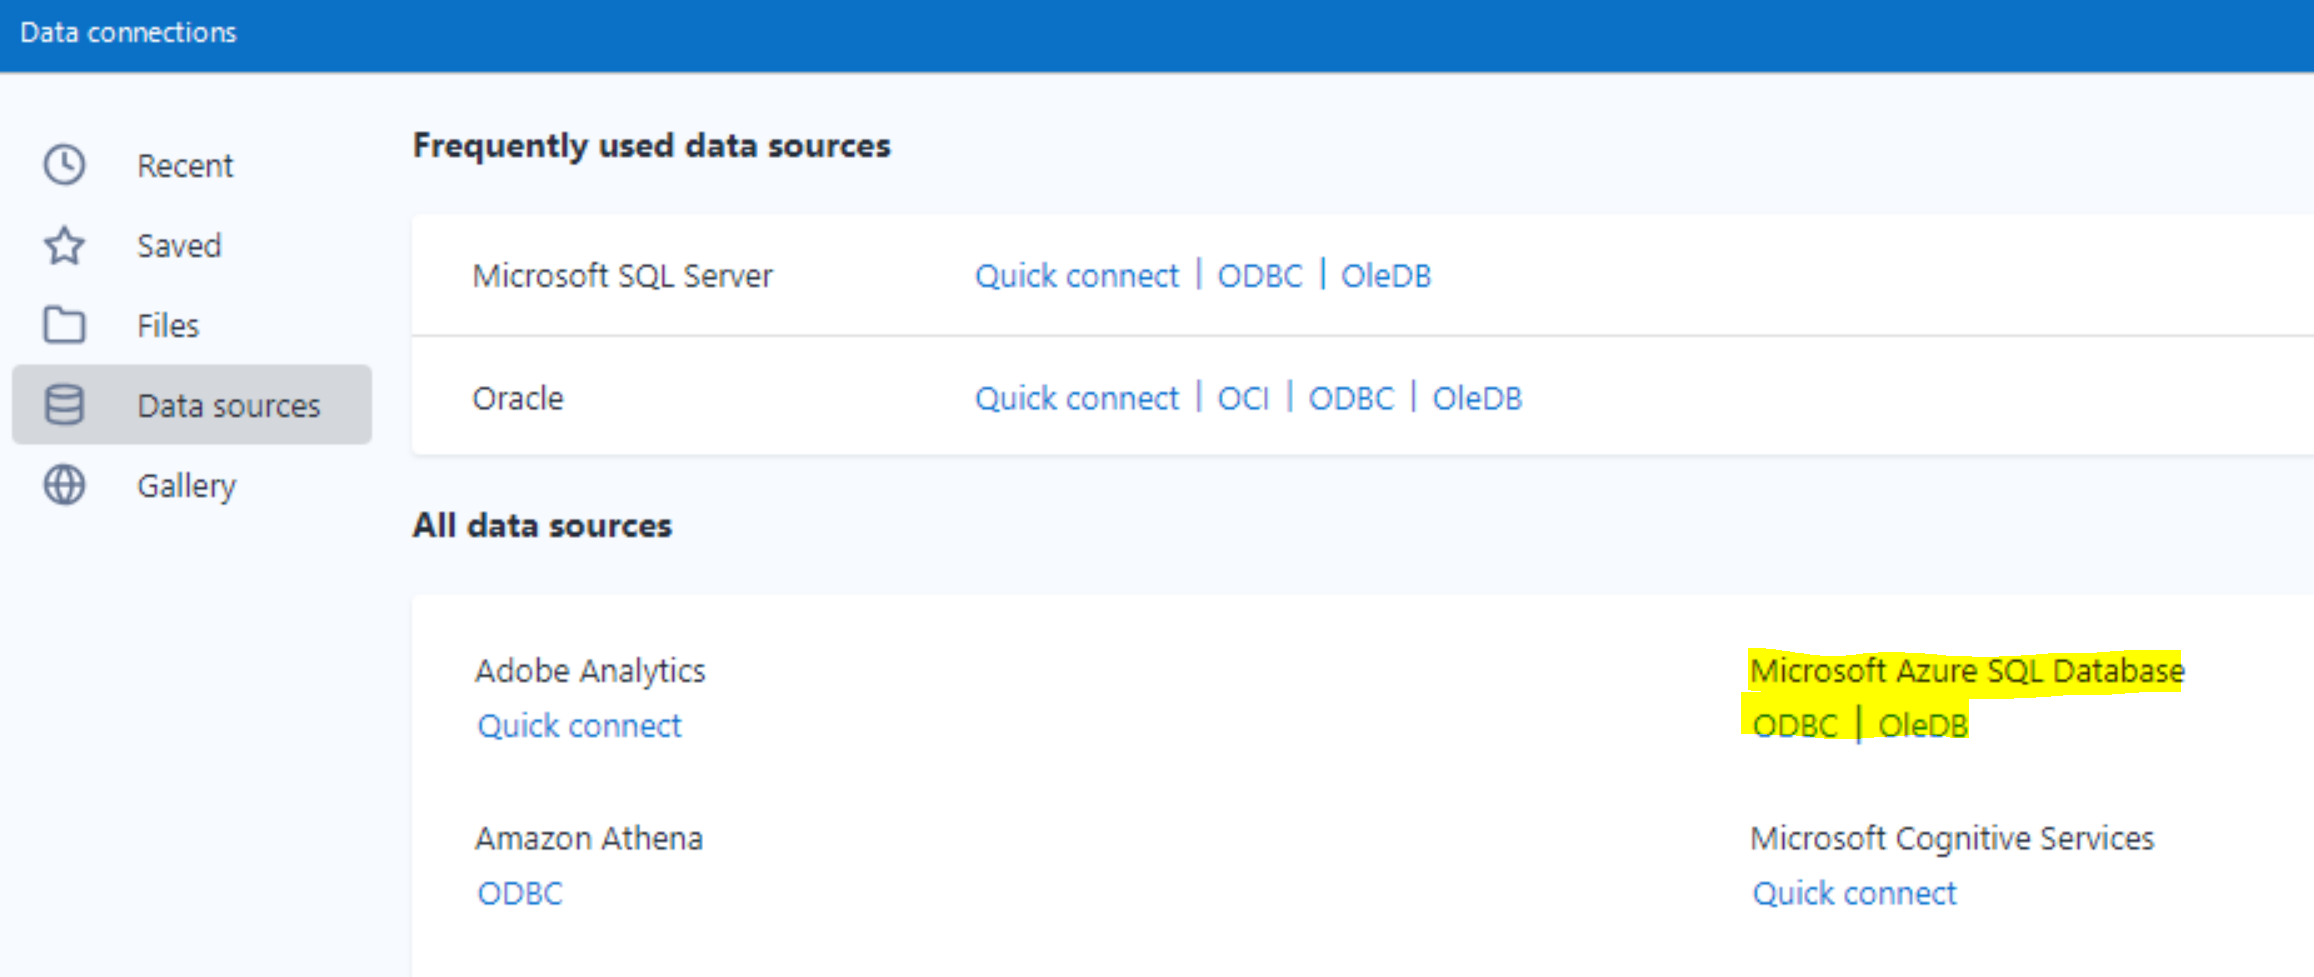2314x977 pixels.
Task: Select the Recent navigation entry
Action: tap(185, 164)
